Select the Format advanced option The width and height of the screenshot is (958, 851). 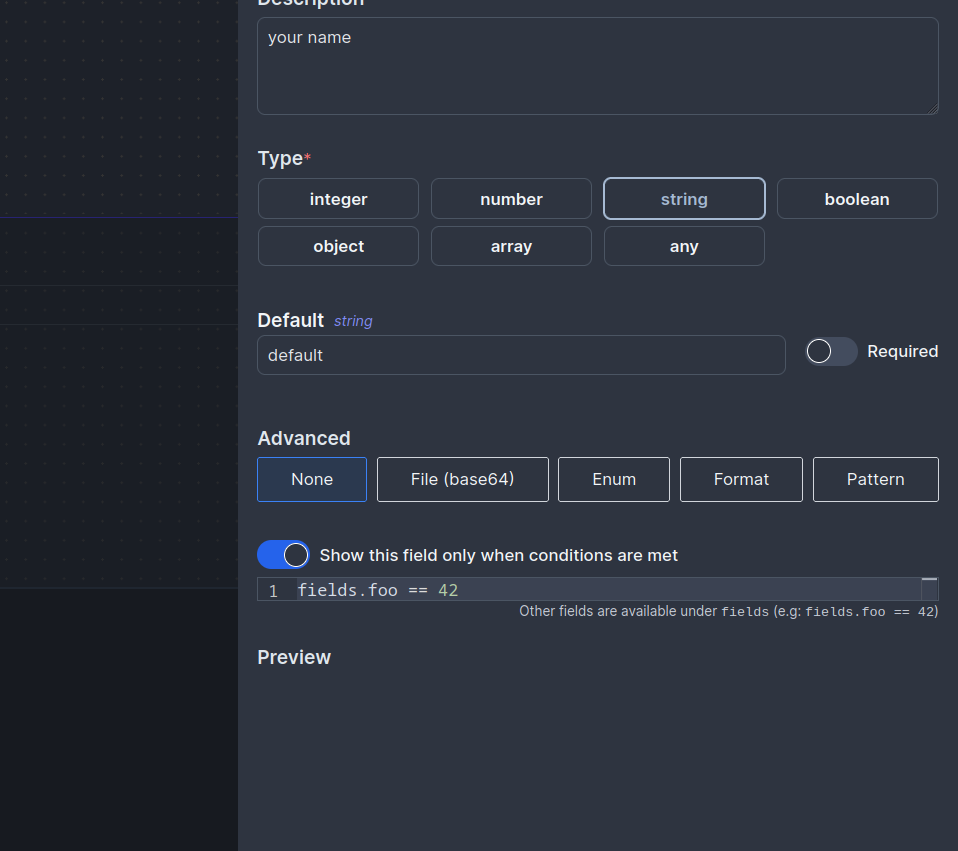tap(741, 479)
